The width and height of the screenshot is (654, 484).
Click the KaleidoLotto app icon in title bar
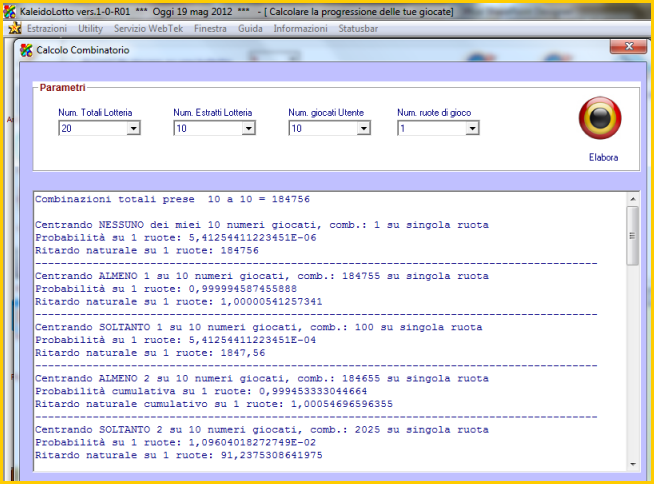[10, 11]
